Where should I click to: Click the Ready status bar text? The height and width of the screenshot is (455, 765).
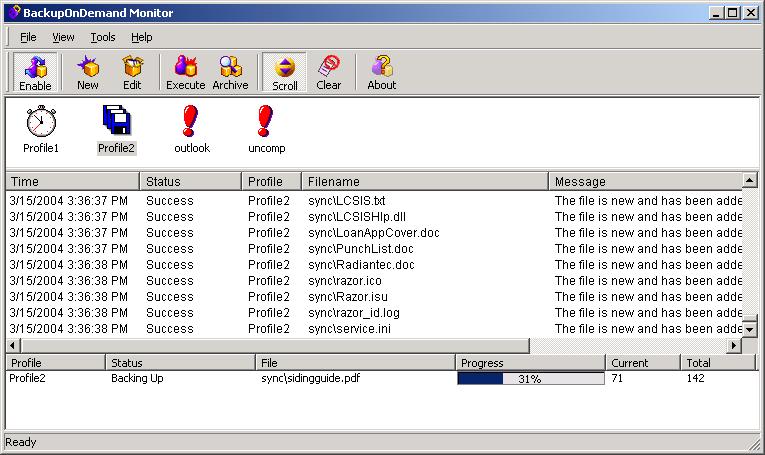[20, 442]
